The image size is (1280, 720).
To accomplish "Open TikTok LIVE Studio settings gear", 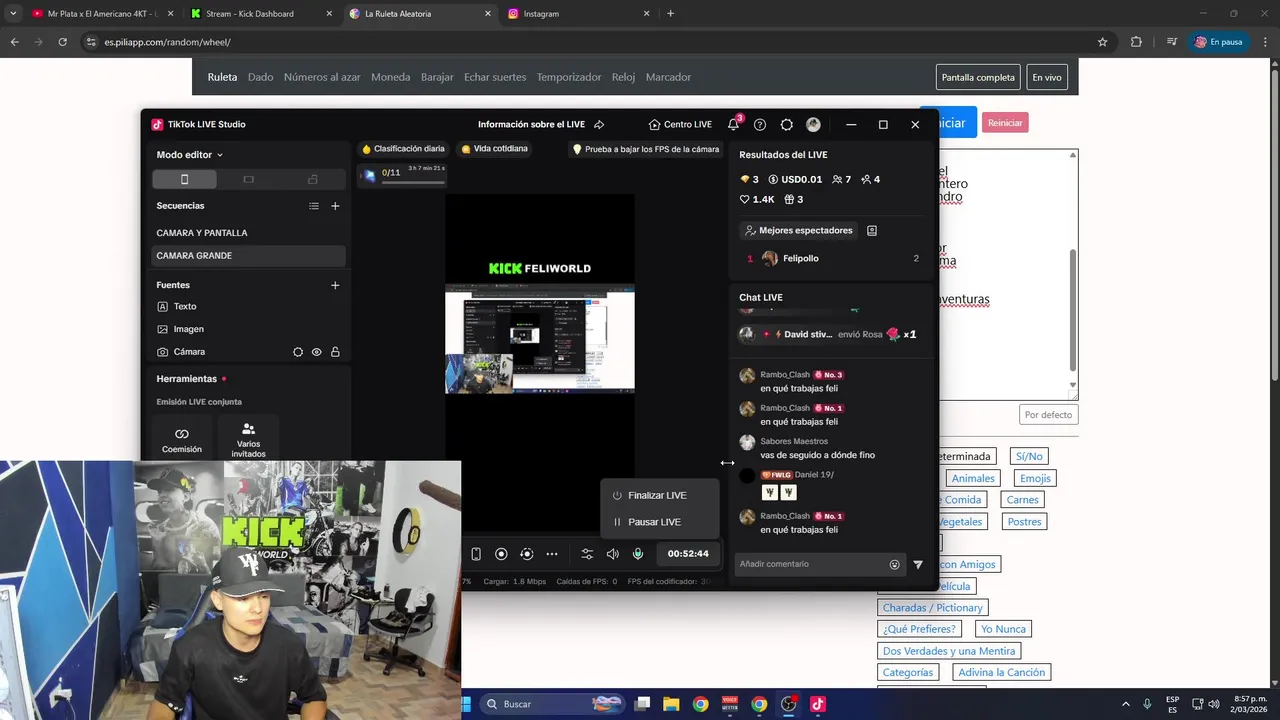I will point(787,125).
